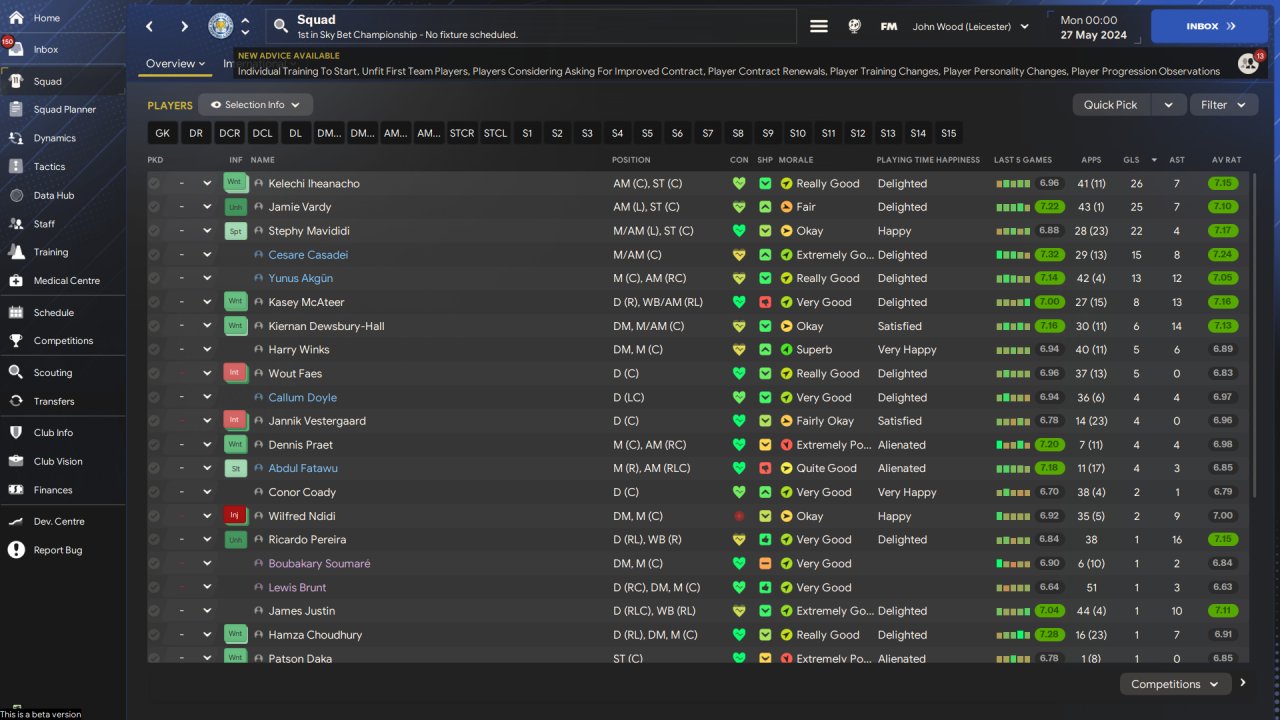The image size is (1280, 720).
Task: Open Club Vision in the sidebar
Action: coord(63,462)
